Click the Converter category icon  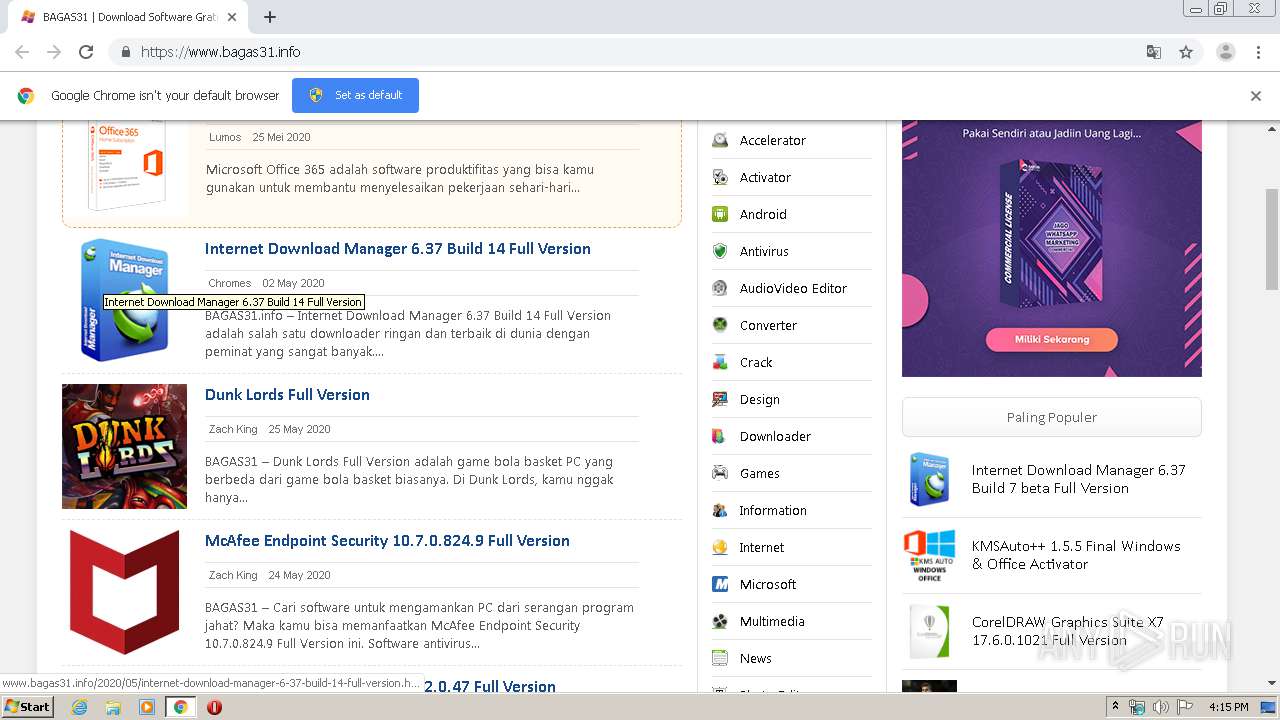pos(720,326)
